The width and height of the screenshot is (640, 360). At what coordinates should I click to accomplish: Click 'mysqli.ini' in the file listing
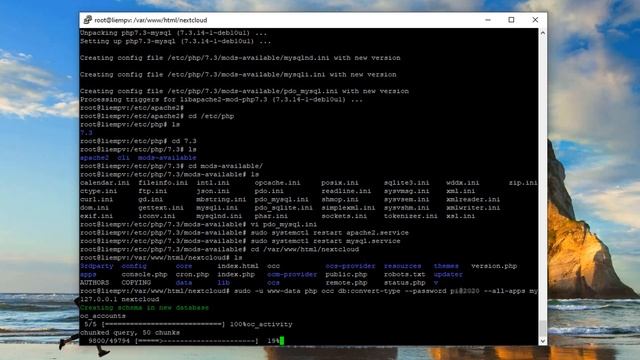click(x=217, y=208)
